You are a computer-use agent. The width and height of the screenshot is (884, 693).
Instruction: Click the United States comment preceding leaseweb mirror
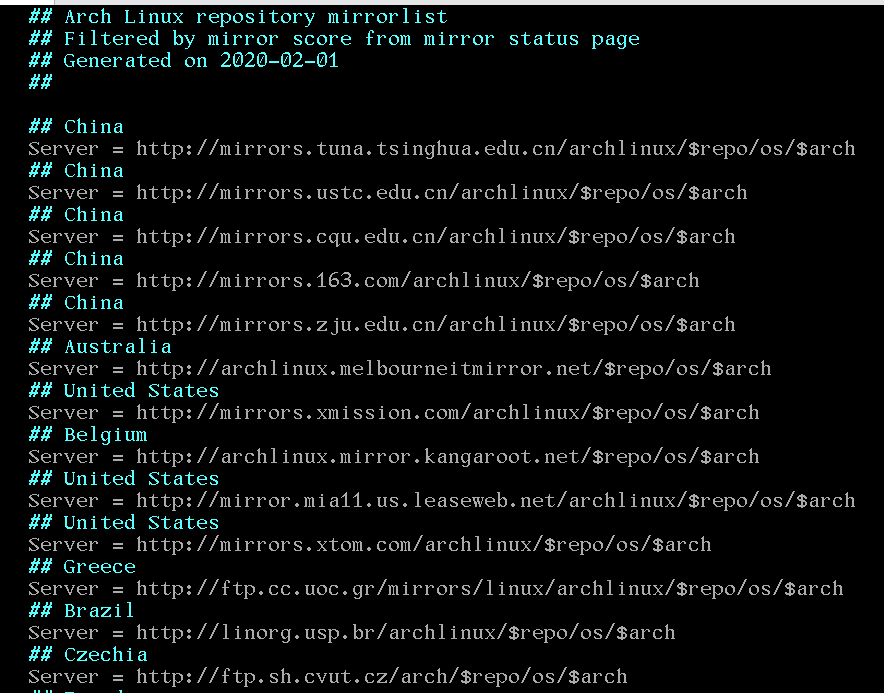(x=123, y=479)
